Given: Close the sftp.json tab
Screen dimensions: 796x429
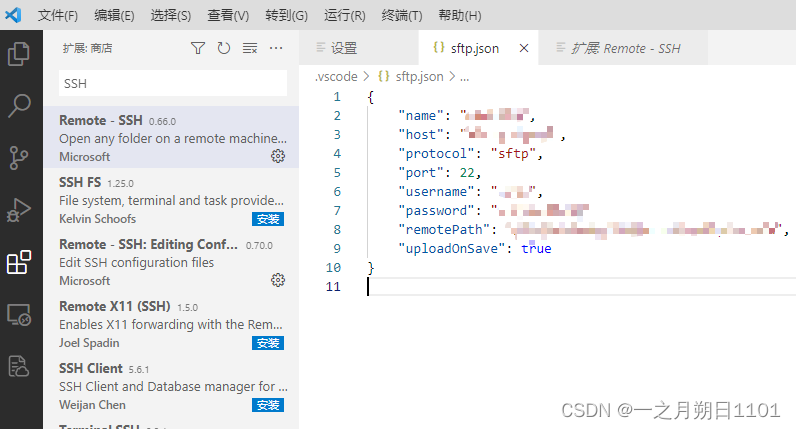Looking at the screenshot, I should (x=524, y=48).
